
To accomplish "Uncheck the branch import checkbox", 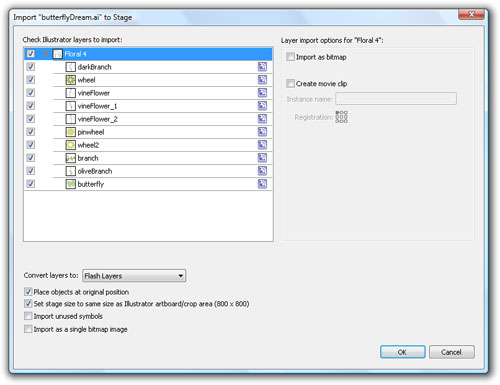I will coord(31,158).
